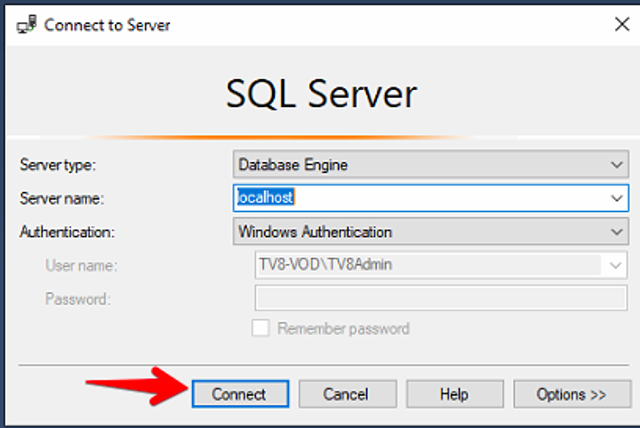
Task: Show more settings with Options >>
Action: coord(572,394)
